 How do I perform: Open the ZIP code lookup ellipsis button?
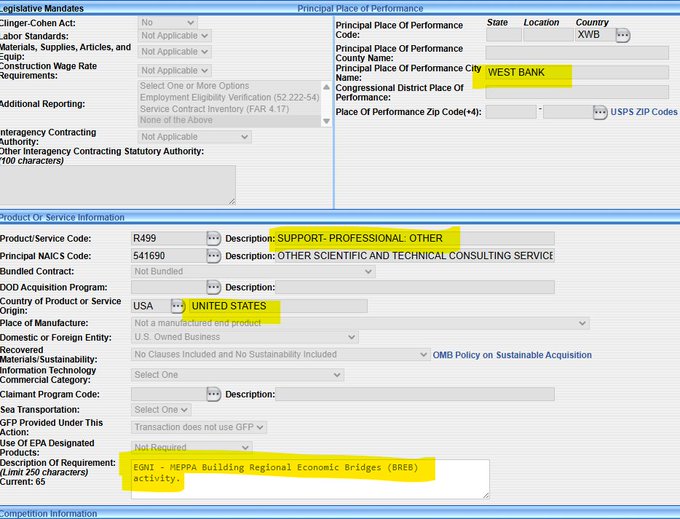[600, 112]
